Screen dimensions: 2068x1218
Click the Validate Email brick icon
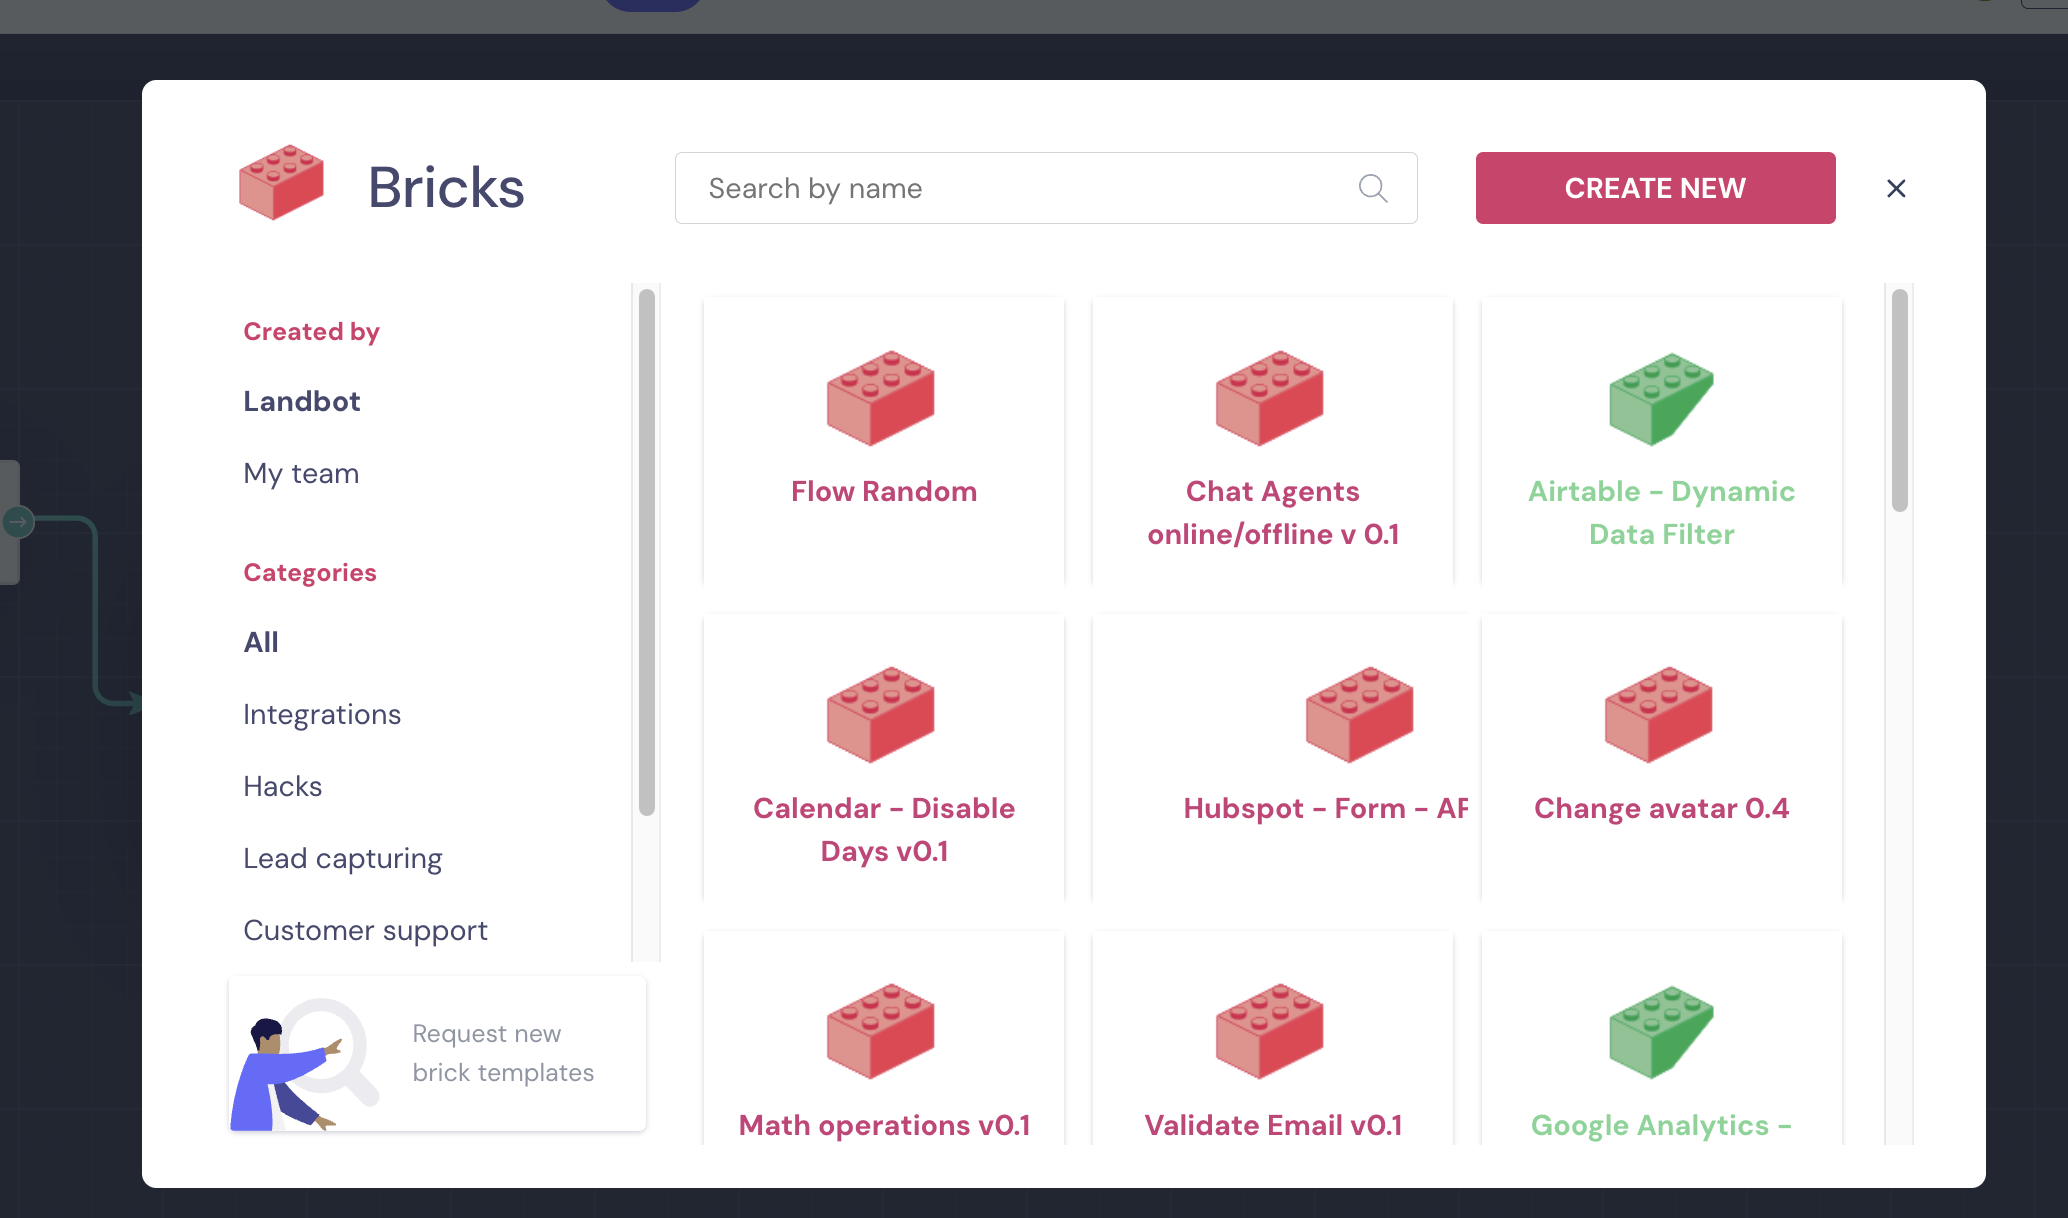1270,1031
